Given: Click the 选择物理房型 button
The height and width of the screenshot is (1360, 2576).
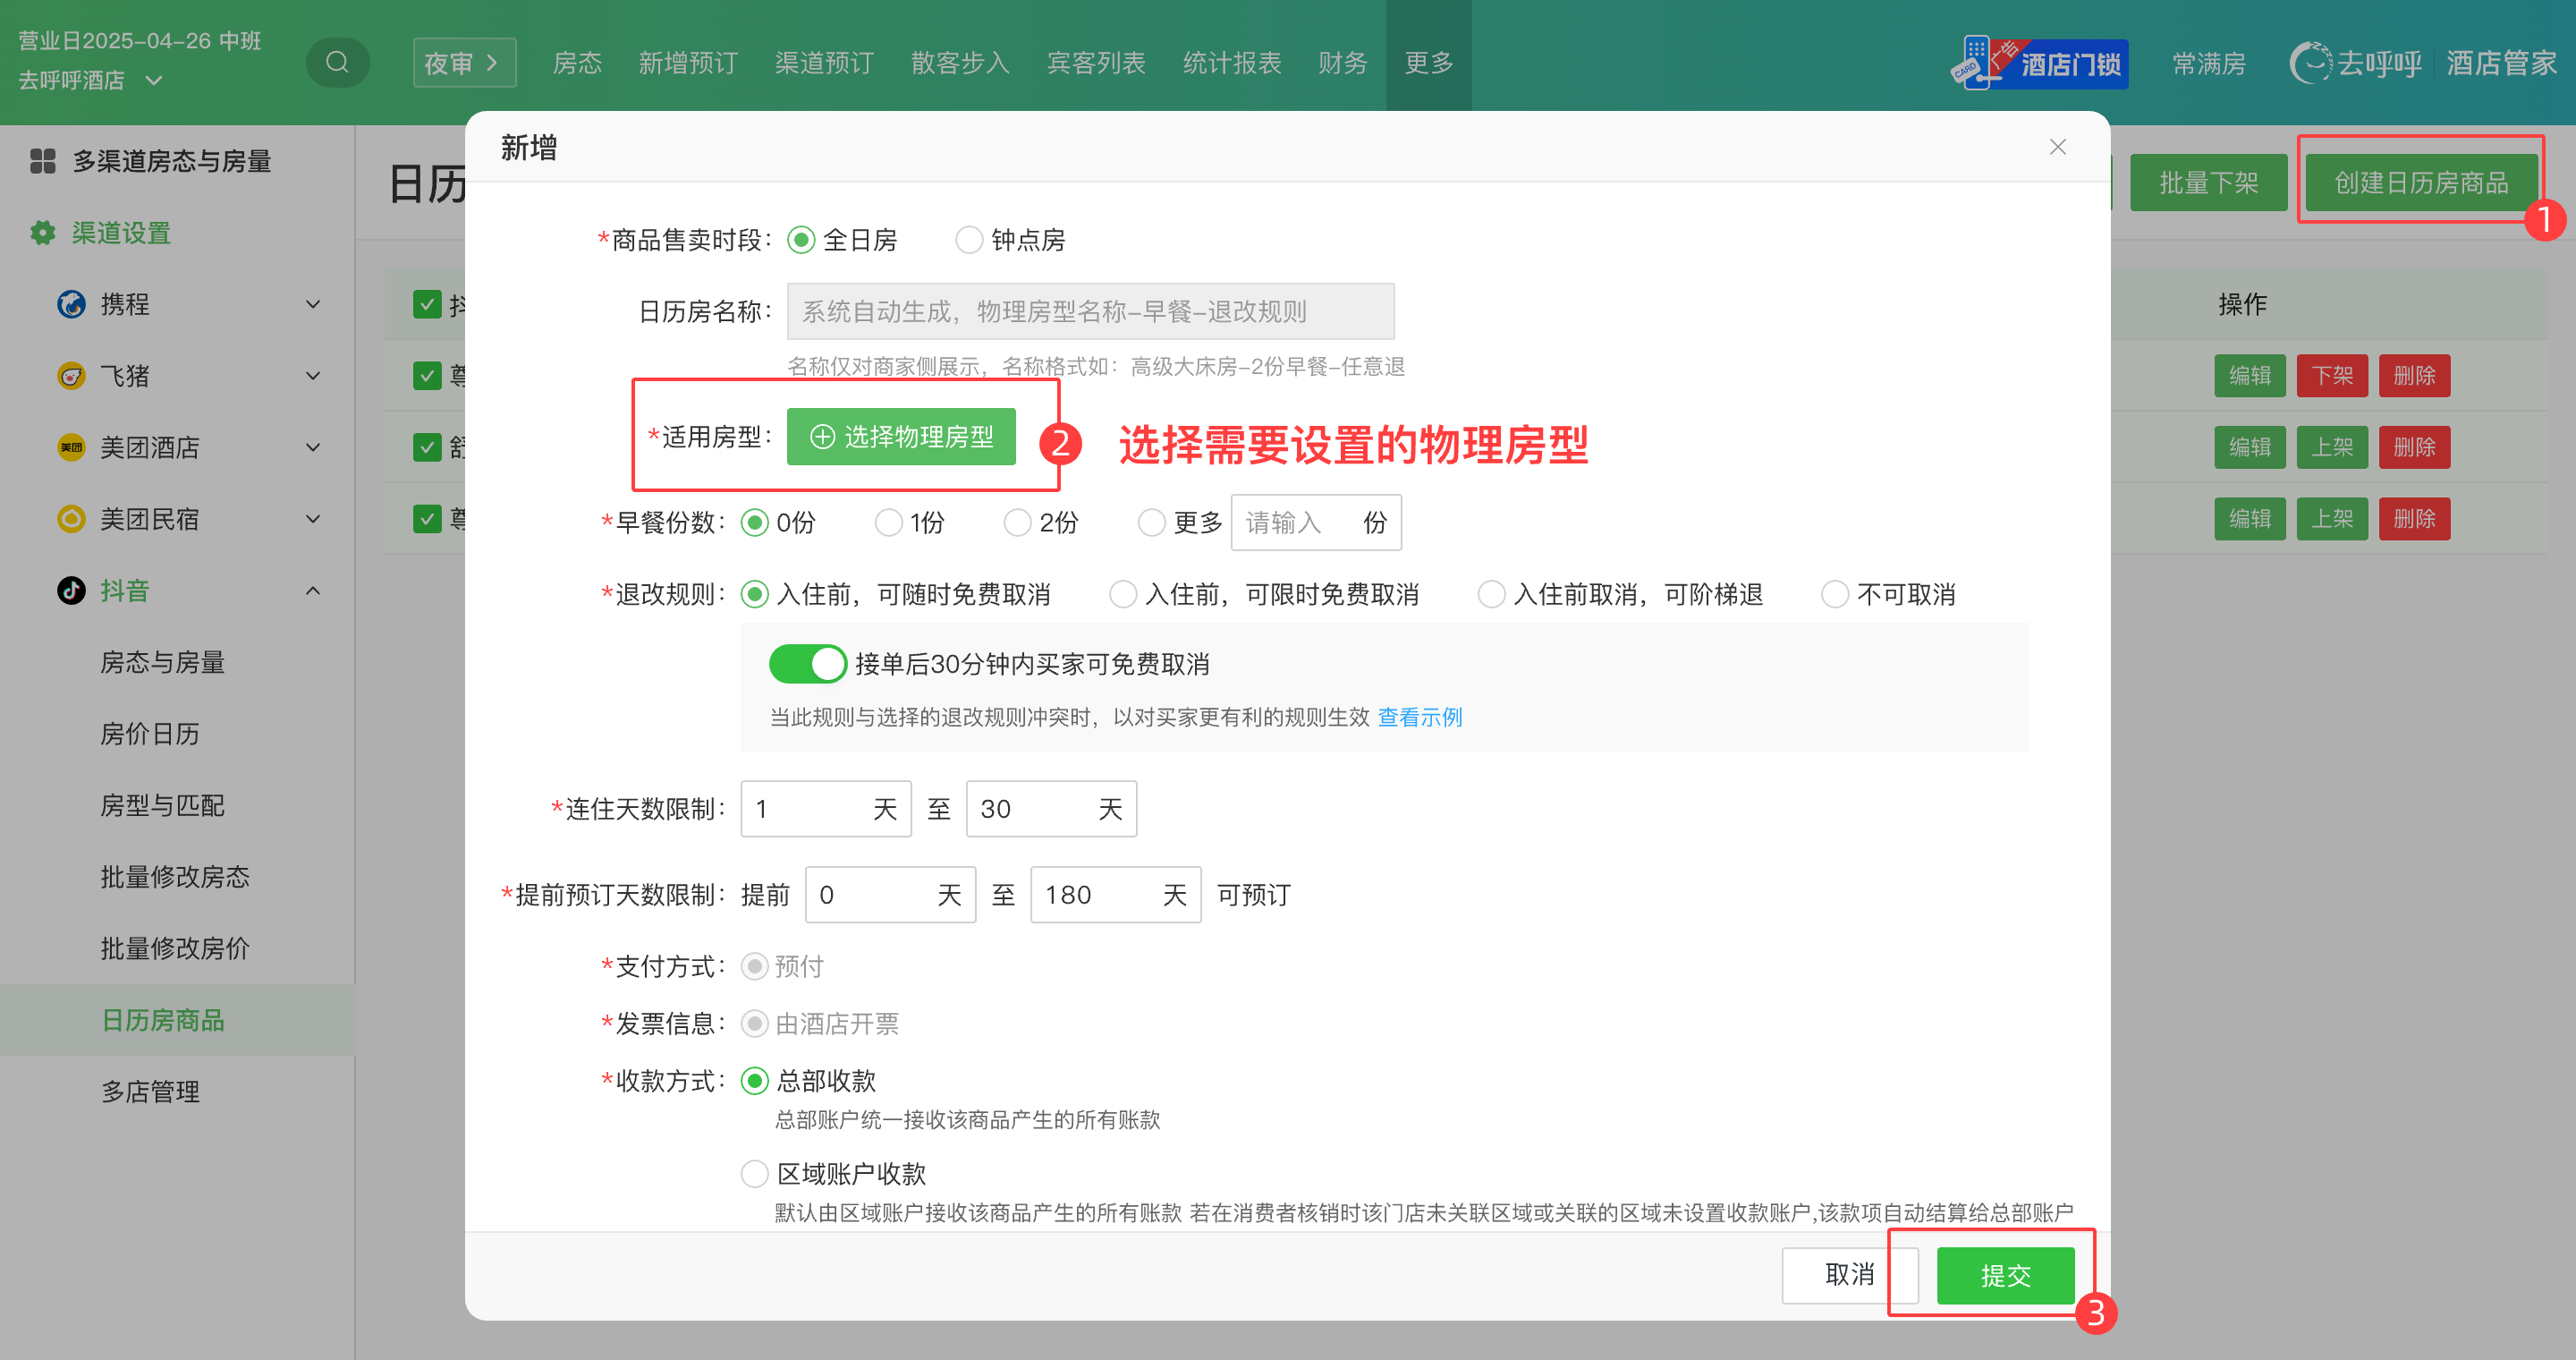Looking at the screenshot, I should (901, 437).
